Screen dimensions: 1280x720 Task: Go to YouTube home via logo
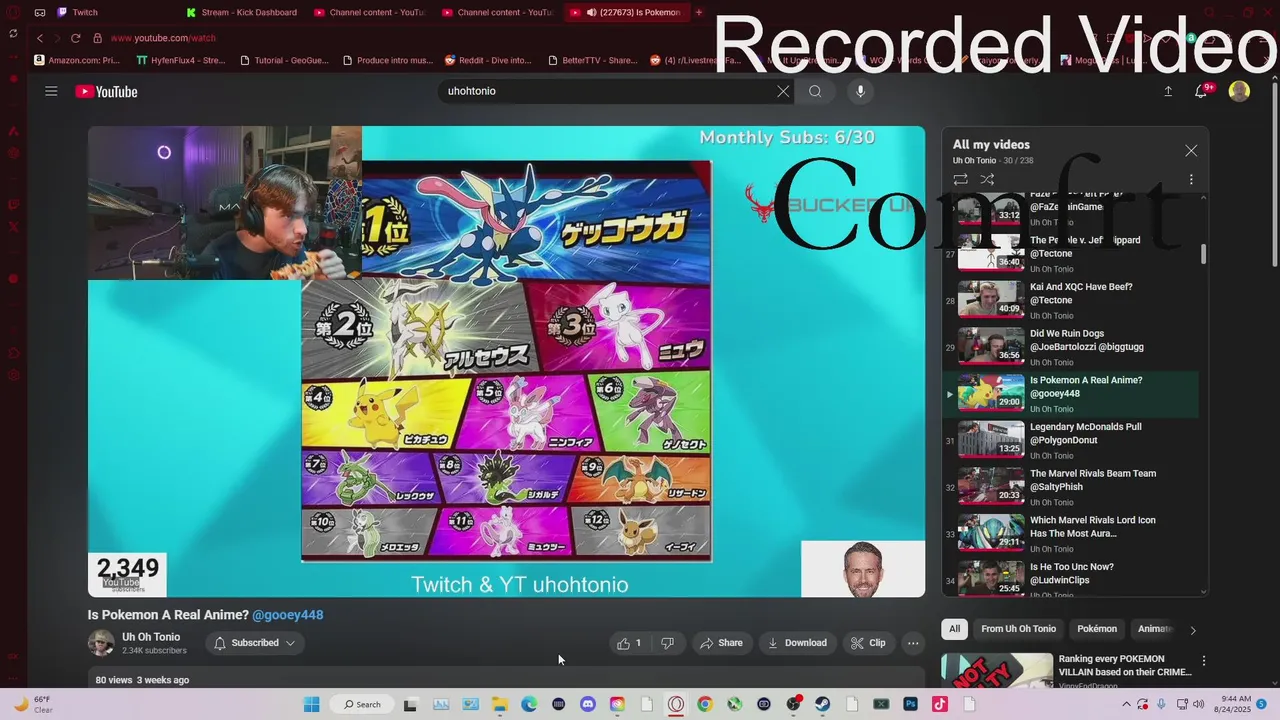tap(106, 91)
